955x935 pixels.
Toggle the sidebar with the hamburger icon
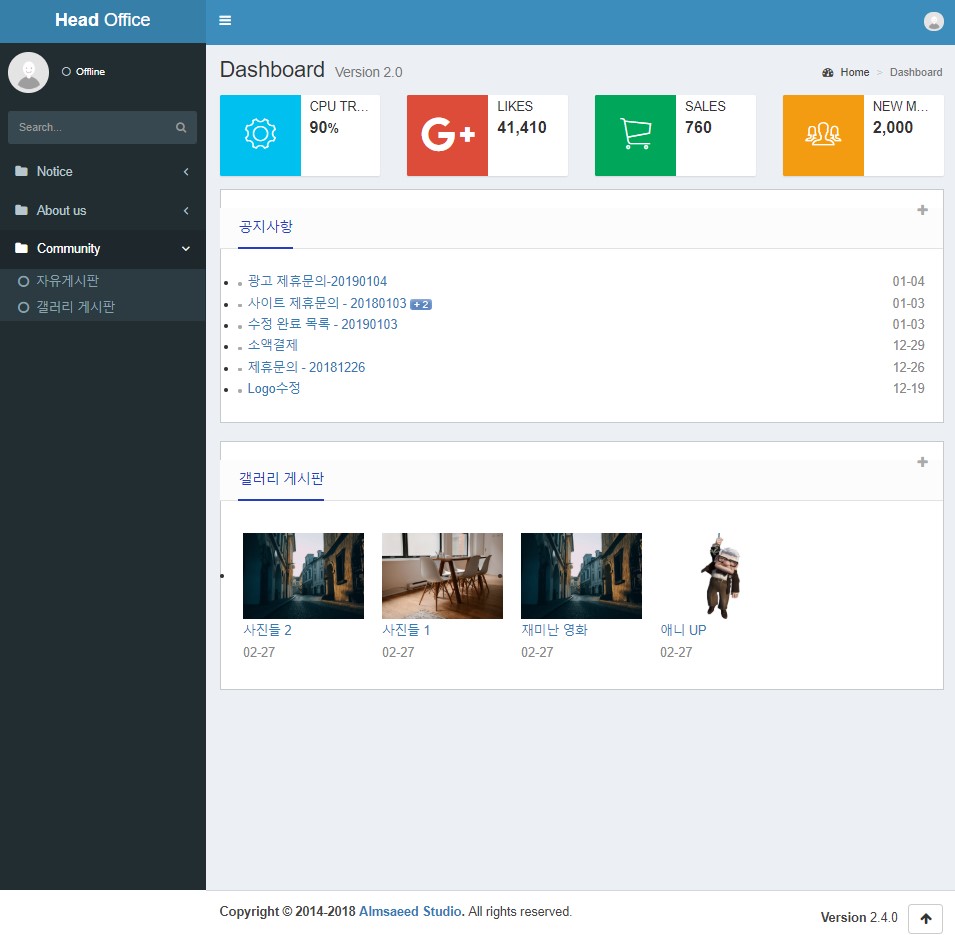point(225,21)
